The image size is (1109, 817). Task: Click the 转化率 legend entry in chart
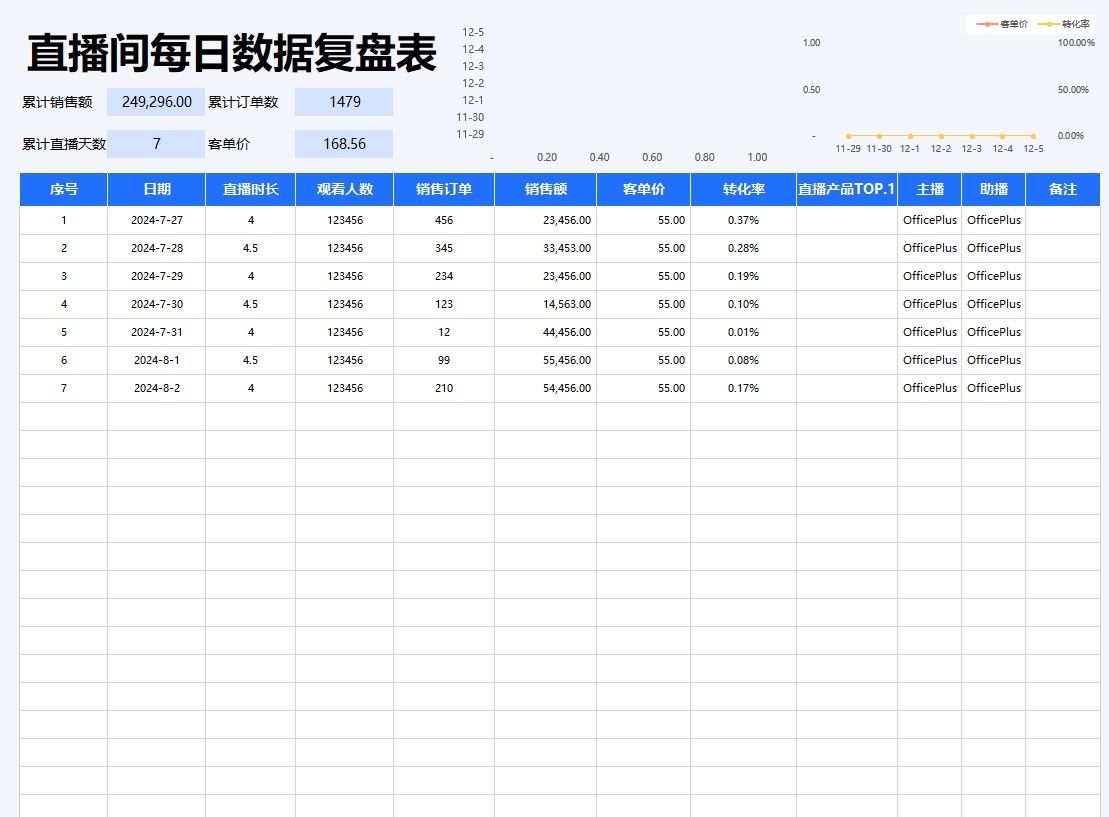tap(1064, 24)
